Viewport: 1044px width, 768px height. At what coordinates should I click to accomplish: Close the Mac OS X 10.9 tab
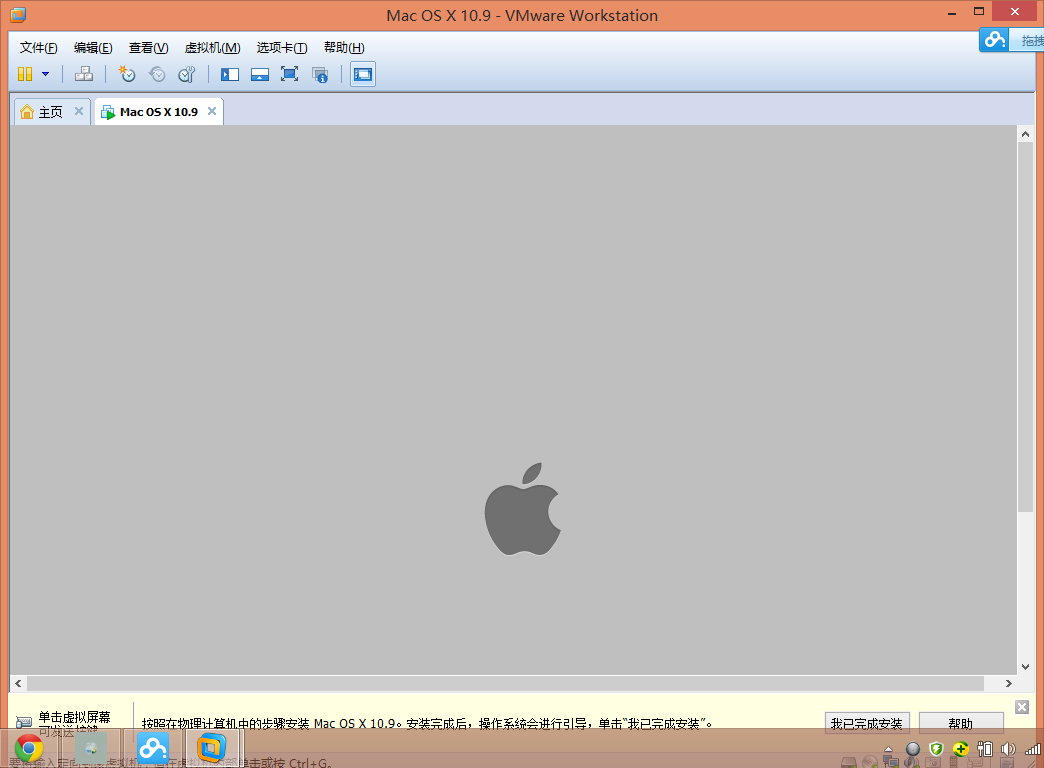pos(212,111)
